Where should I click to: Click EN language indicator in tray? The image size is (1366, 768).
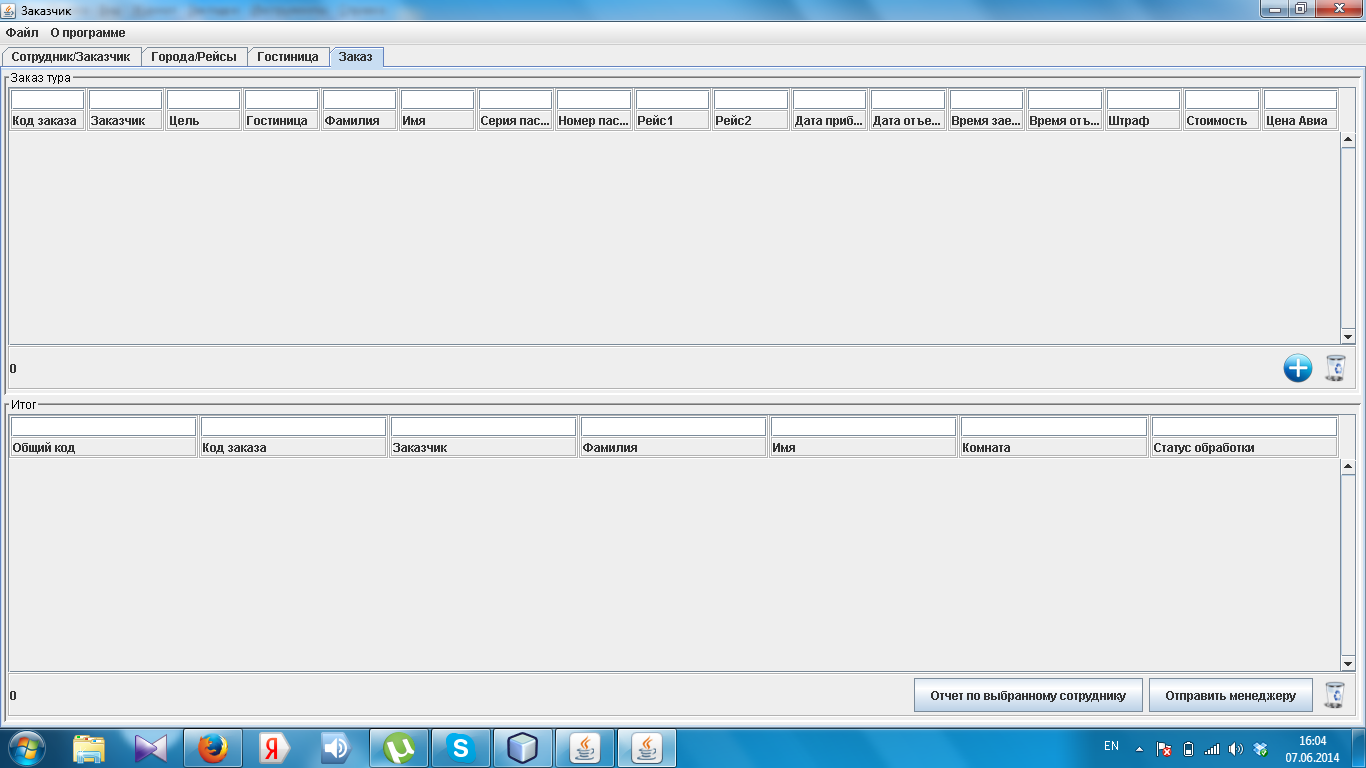pyautogui.click(x=1111, y=746)
